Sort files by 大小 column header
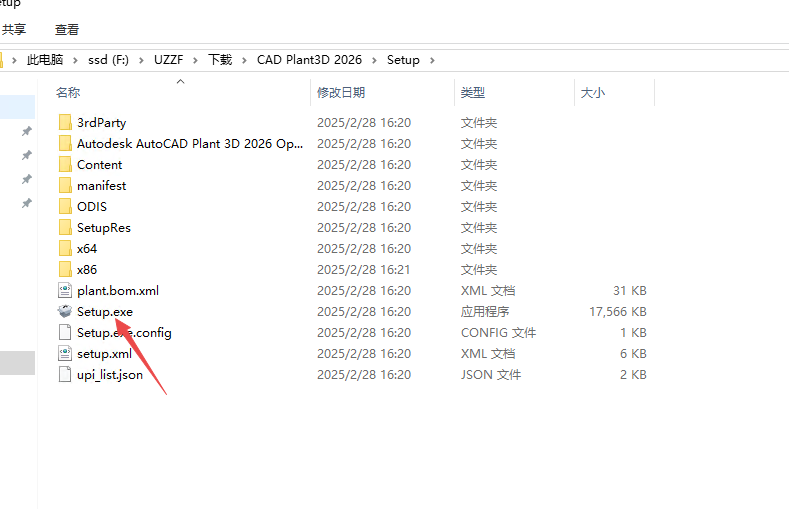The image size is (789, 509). coord(593,93)
